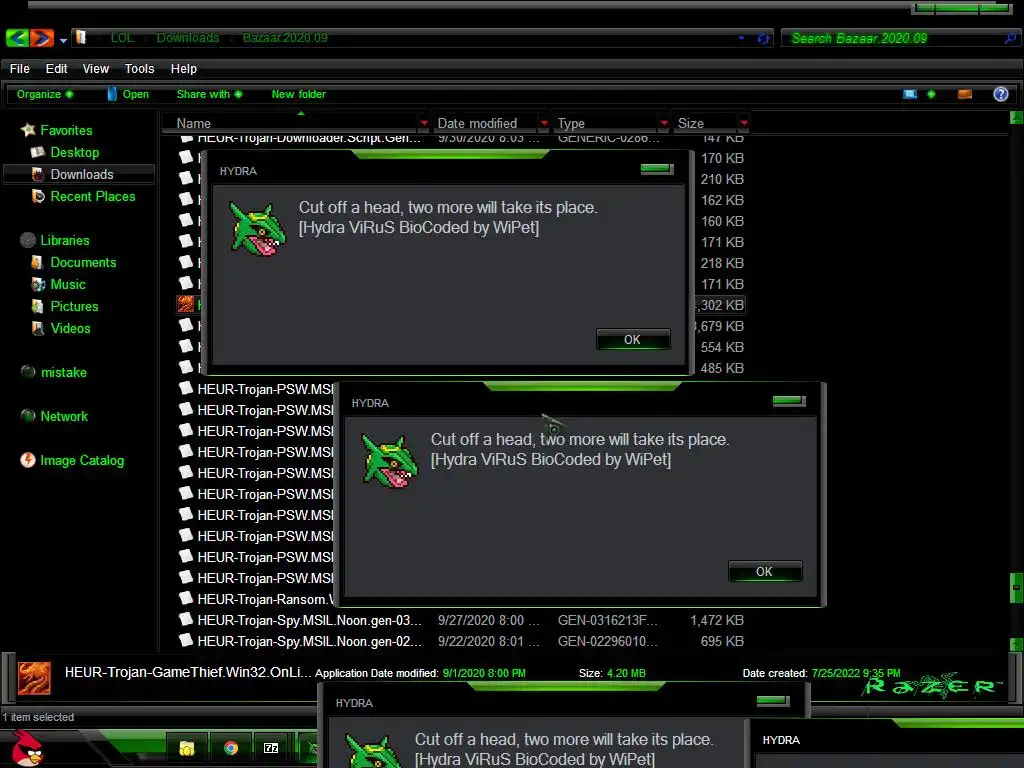Open the recent locations arrow beside Forward
This screenshot has width=1024, height=768.
click(63, 40)
